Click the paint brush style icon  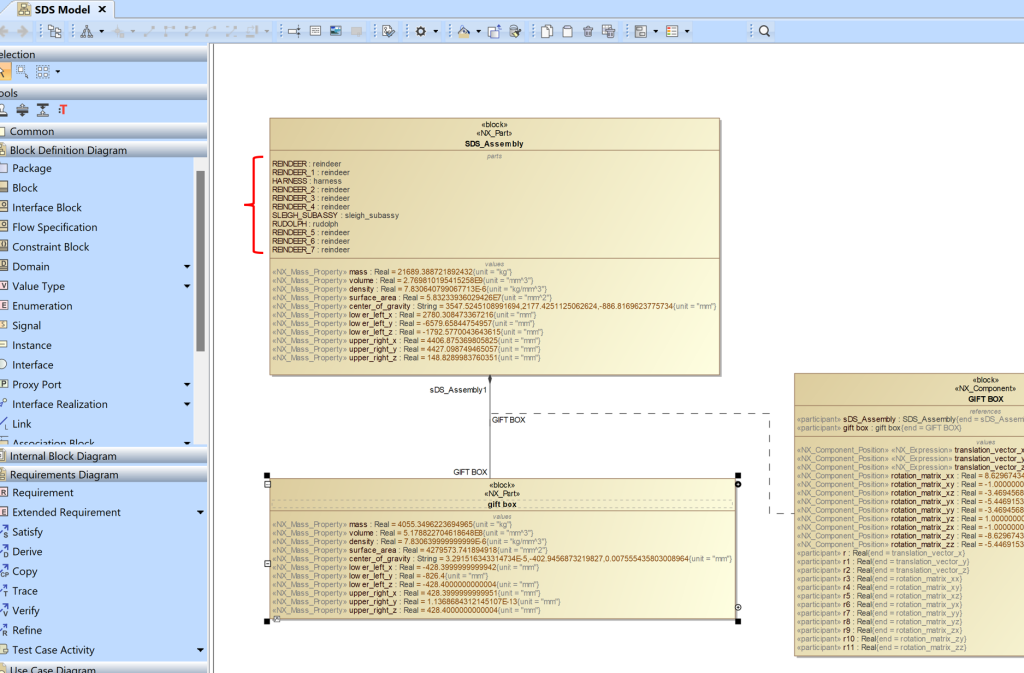tap(515, 31)
